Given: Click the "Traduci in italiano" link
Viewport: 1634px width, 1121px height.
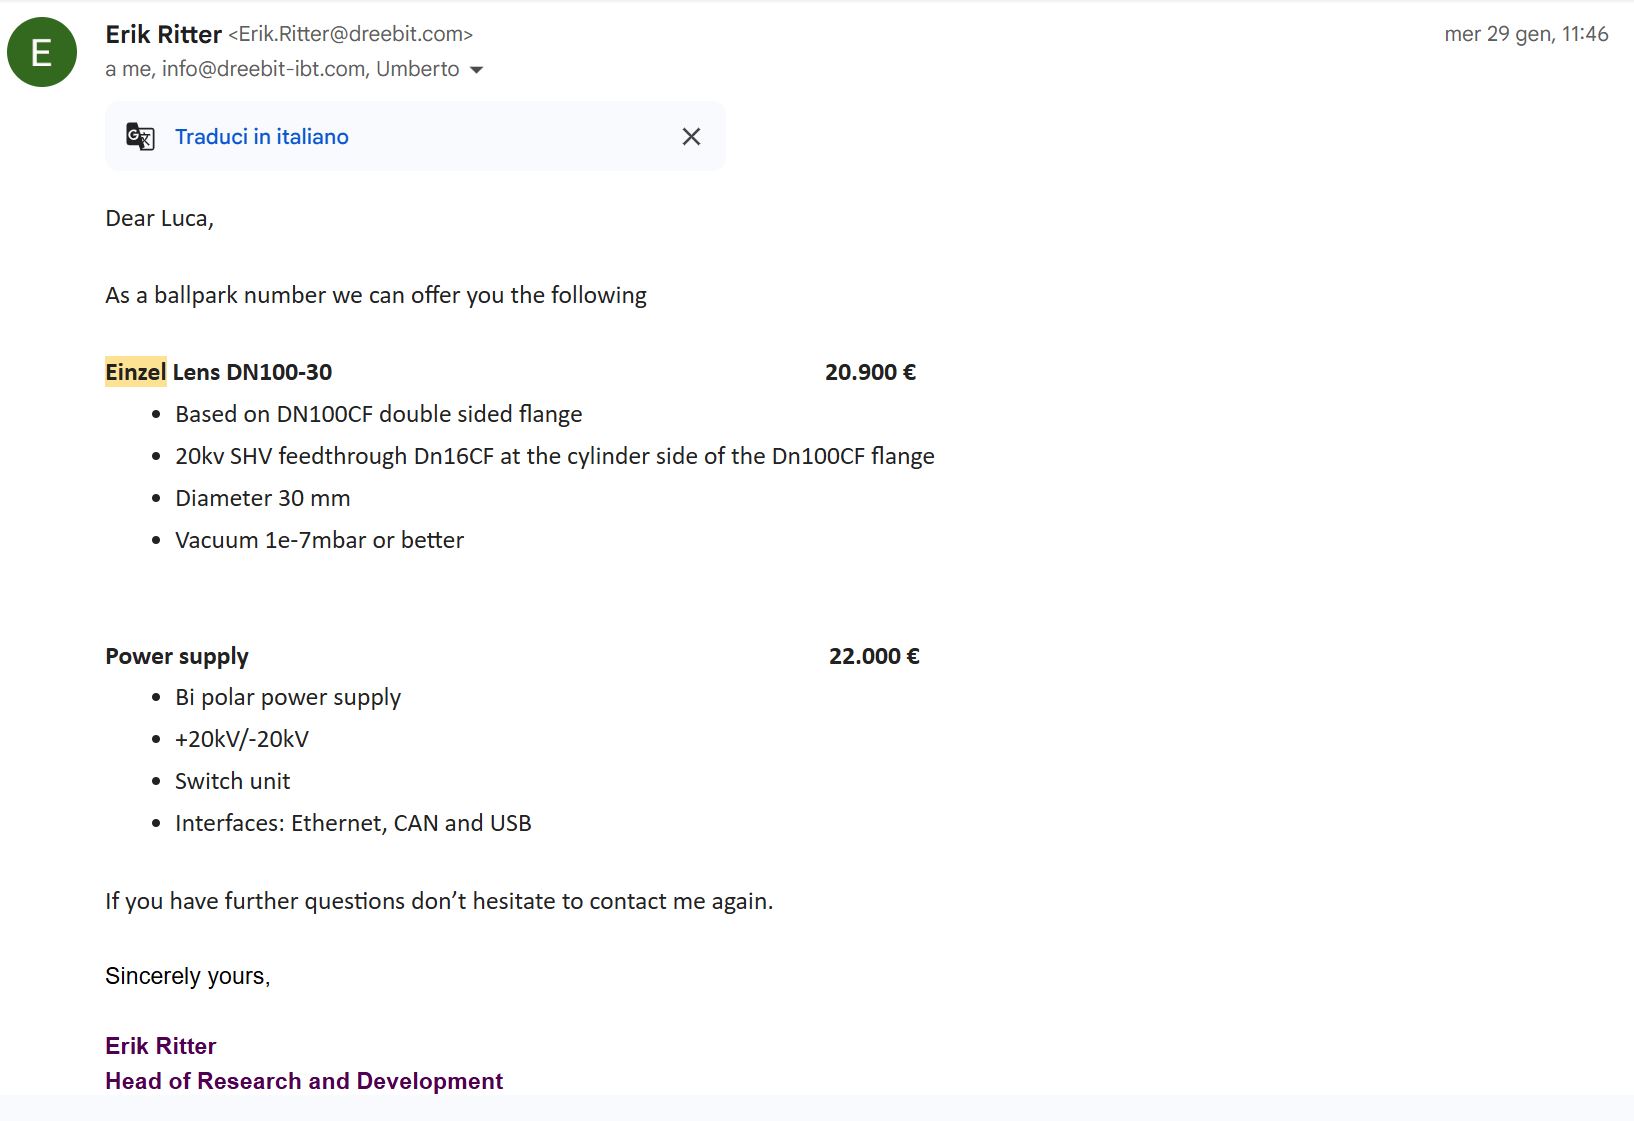Looking at the screenshot, I should coord(262,137).
